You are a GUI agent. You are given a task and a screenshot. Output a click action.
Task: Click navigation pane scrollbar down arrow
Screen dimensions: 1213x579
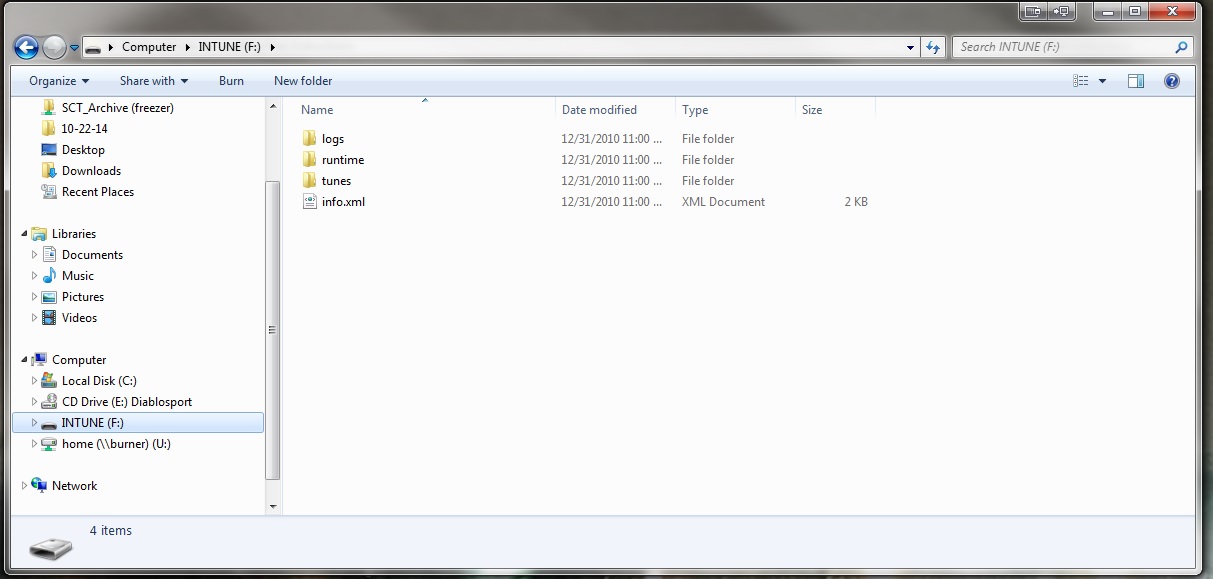click(274, 507)
